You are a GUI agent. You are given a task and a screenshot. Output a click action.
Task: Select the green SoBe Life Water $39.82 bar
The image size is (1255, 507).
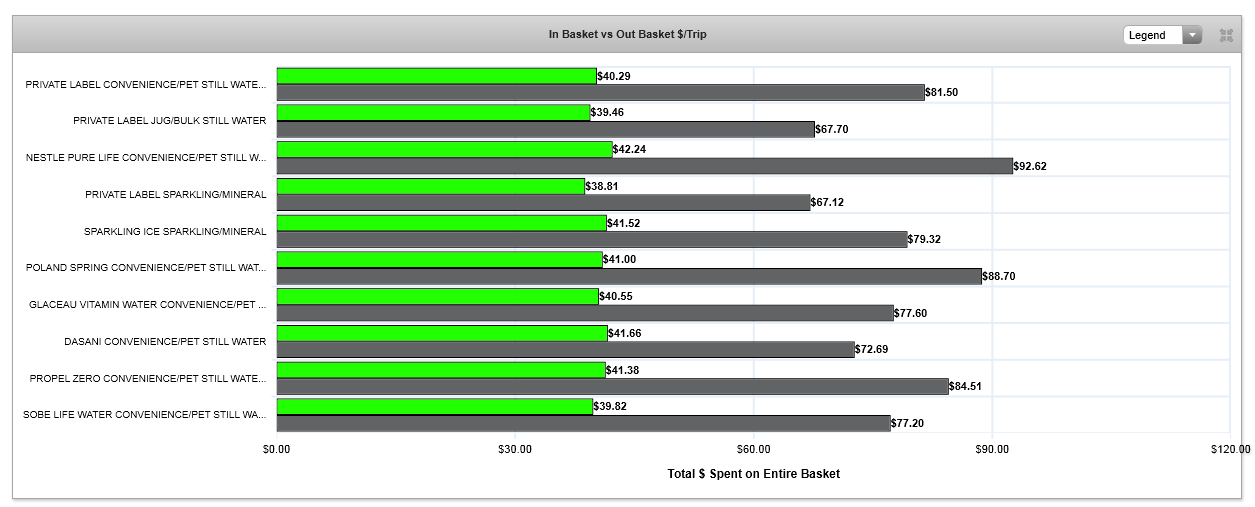434,406
